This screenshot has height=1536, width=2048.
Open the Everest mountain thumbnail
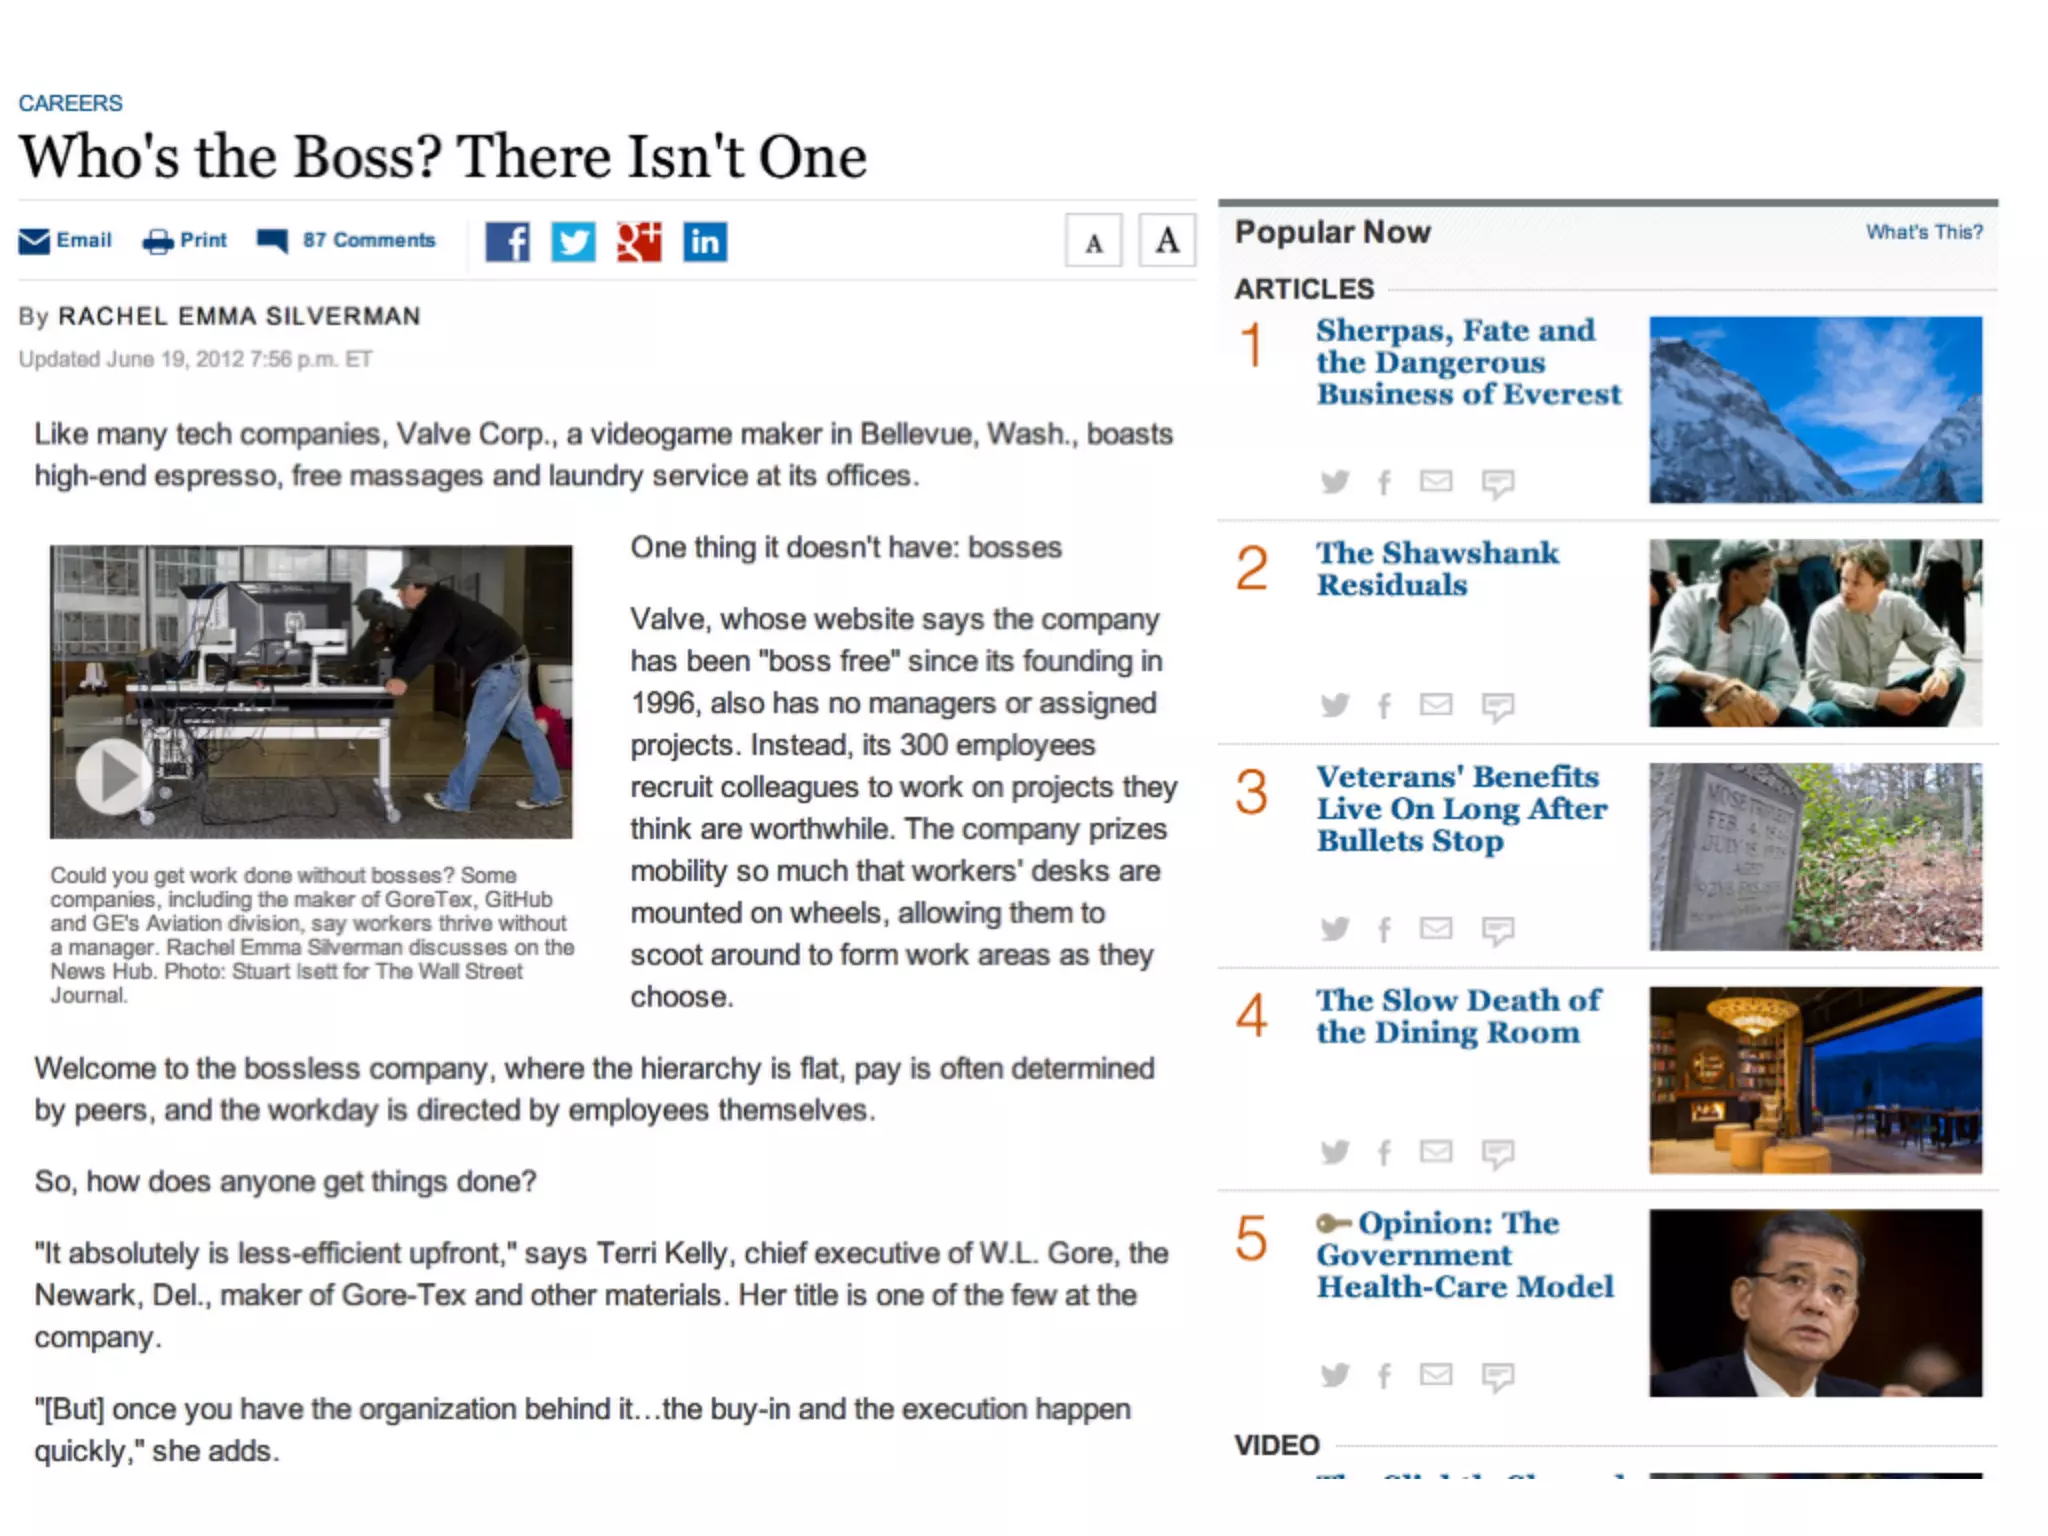1815,409
